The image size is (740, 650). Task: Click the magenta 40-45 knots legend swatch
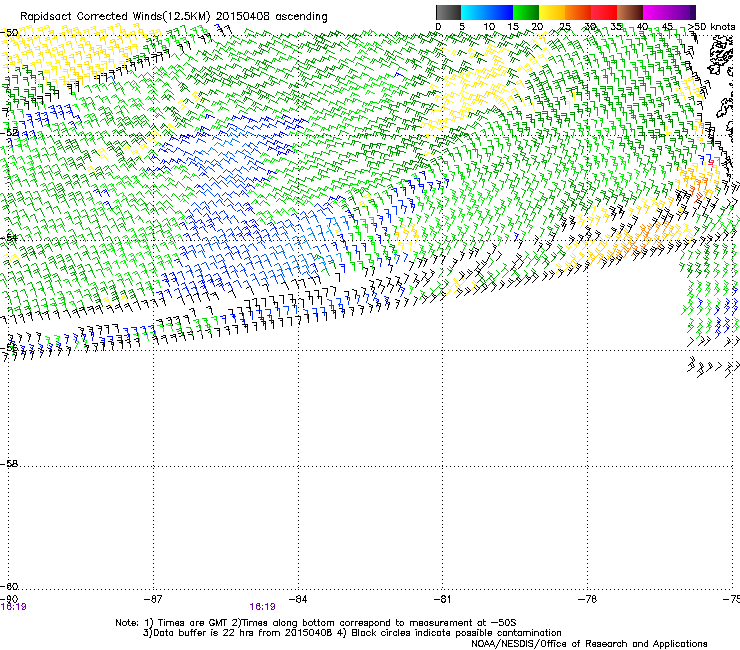click(656, 12)
